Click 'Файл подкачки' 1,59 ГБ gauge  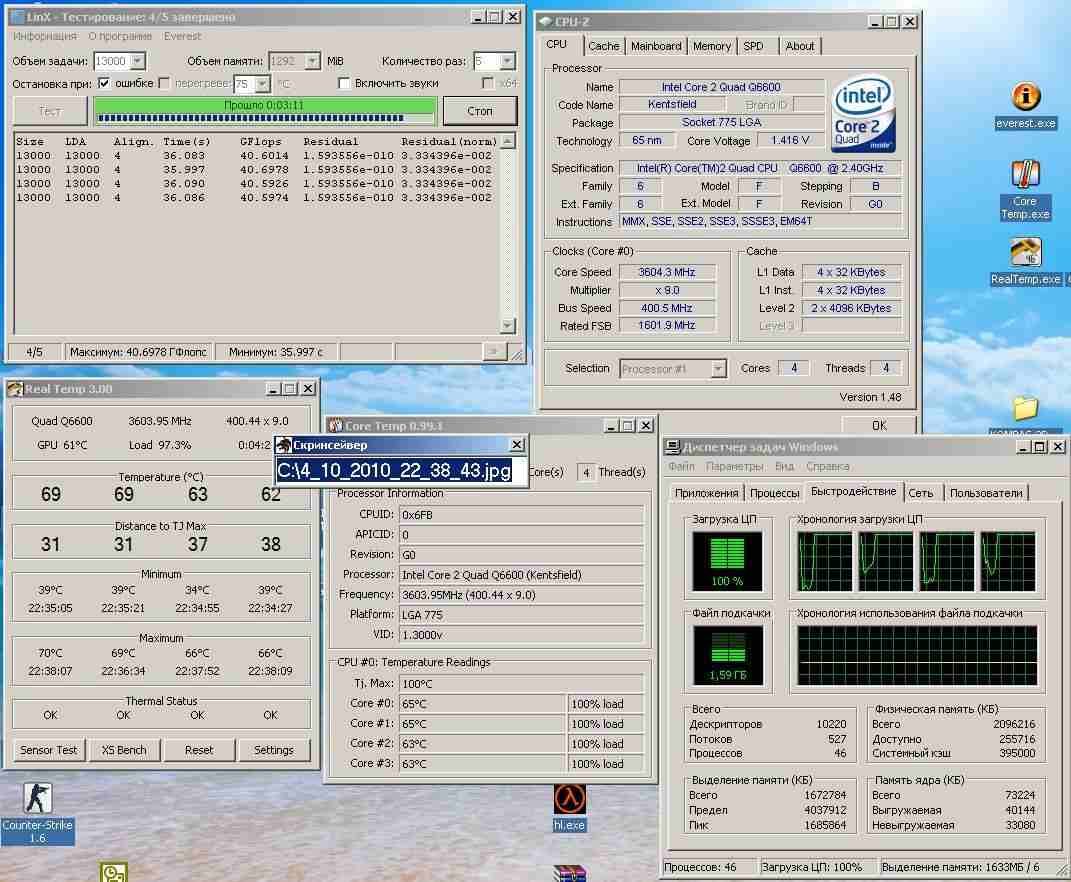point(728,655)
